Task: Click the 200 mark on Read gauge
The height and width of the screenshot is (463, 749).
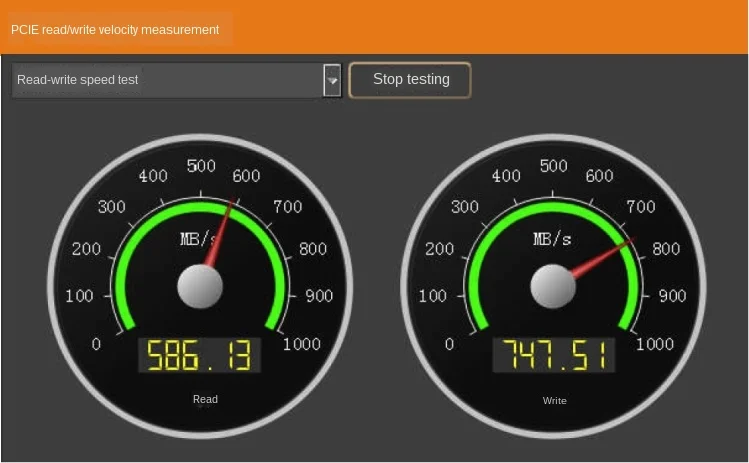Action: pyautogui.click(x=86, y=248)
